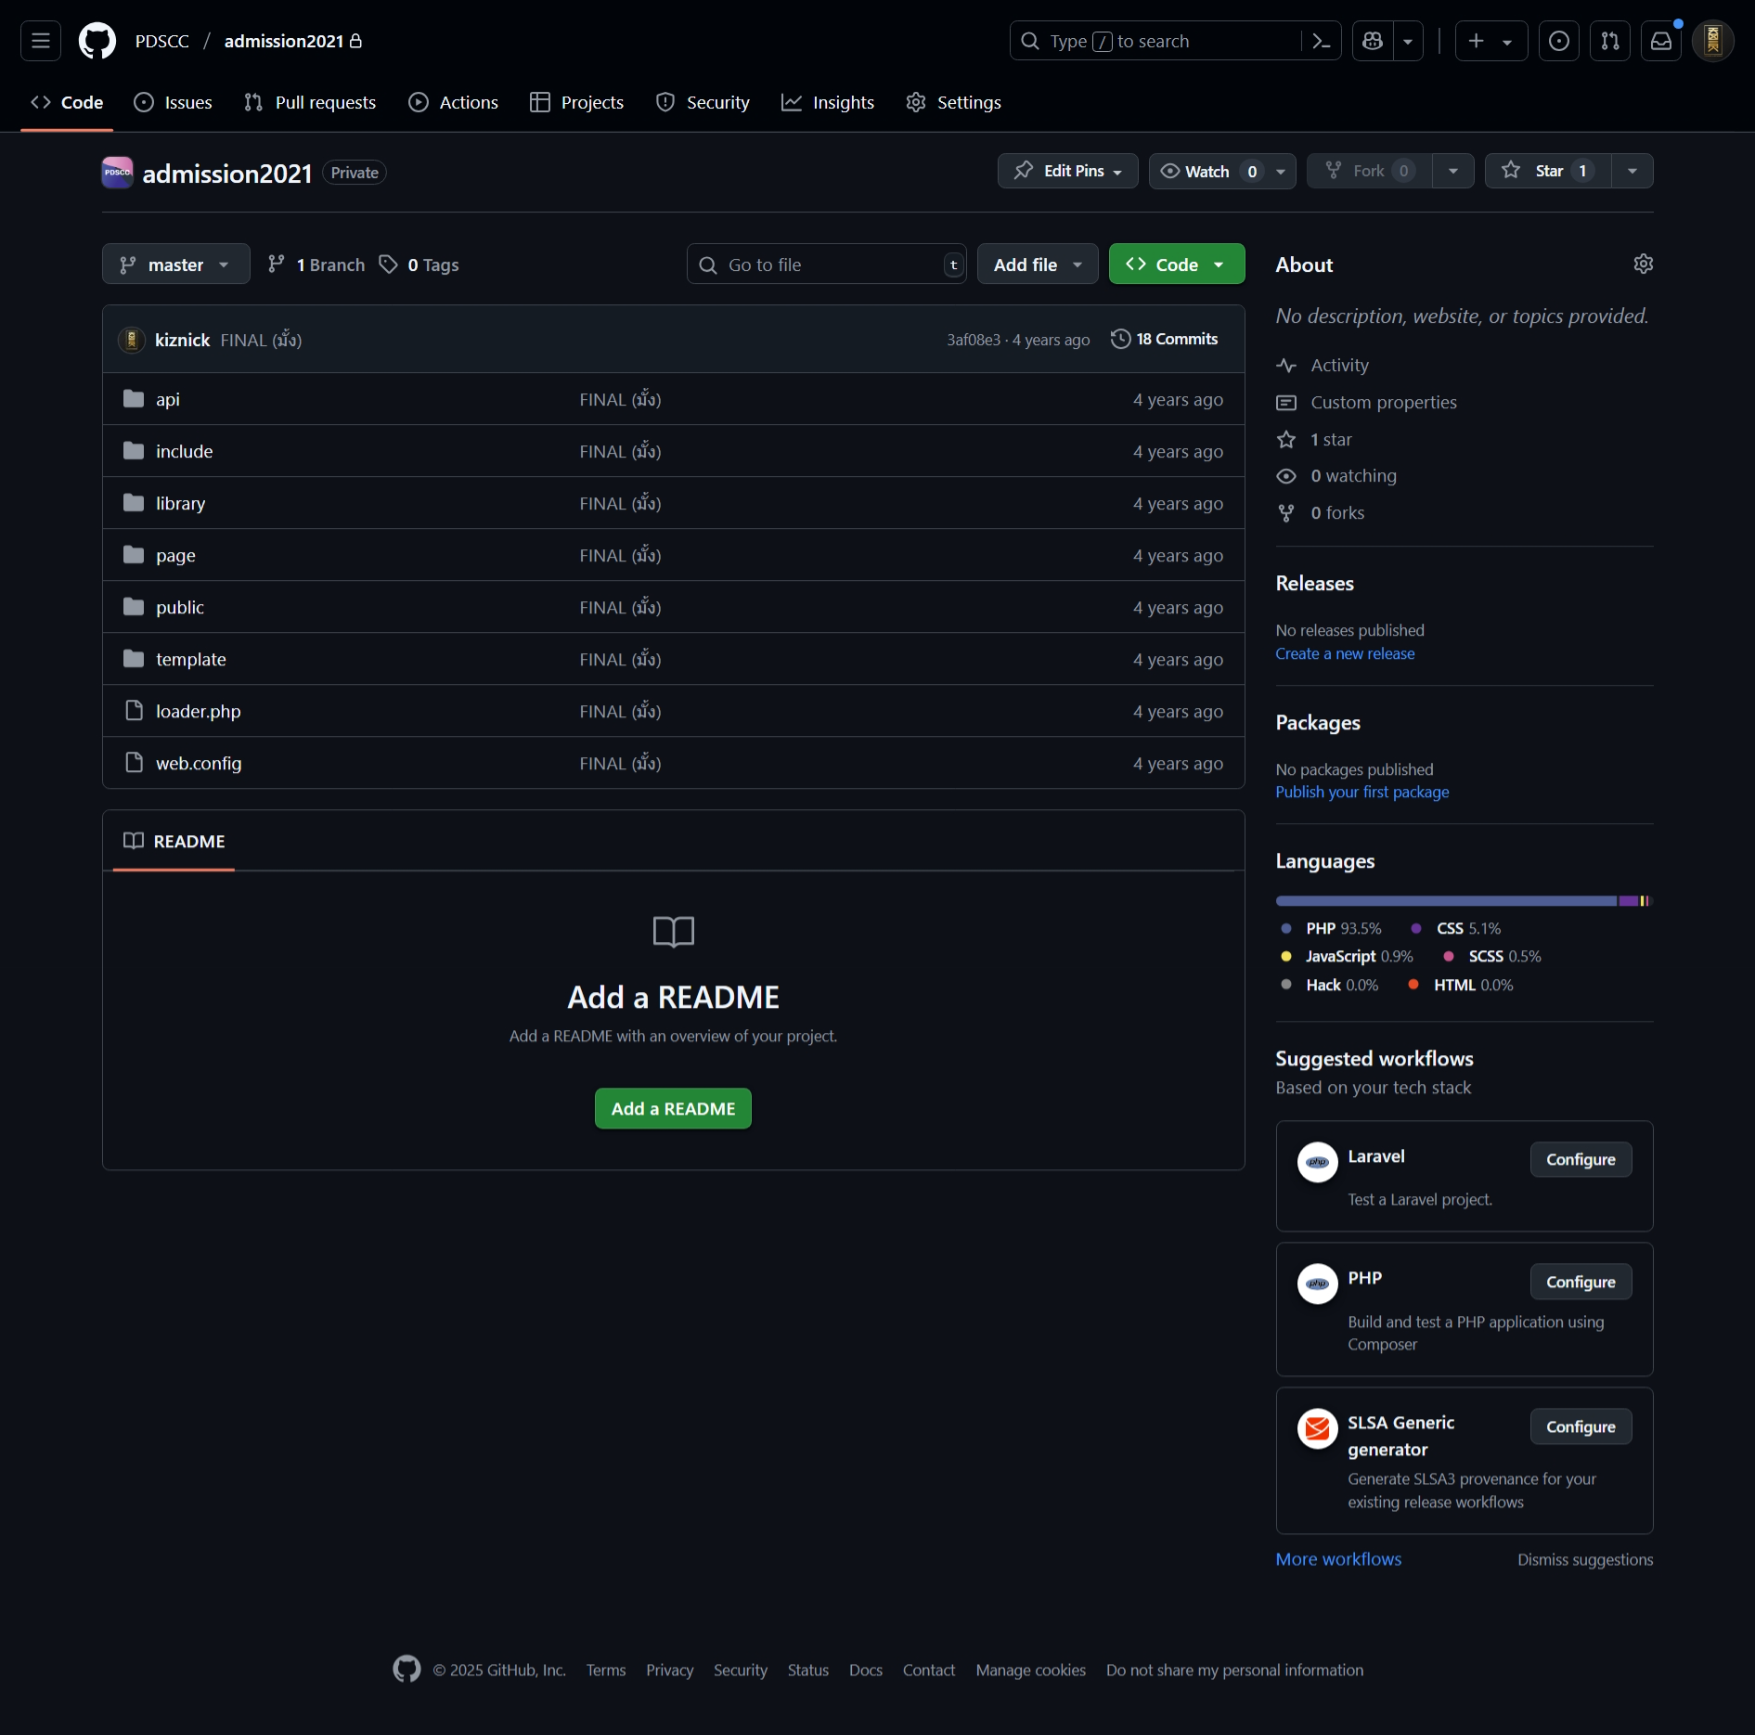This screenshot has height=1735, width=1755.
Task: Open the Copilot icon in the header
Action: pos(1371,40)
